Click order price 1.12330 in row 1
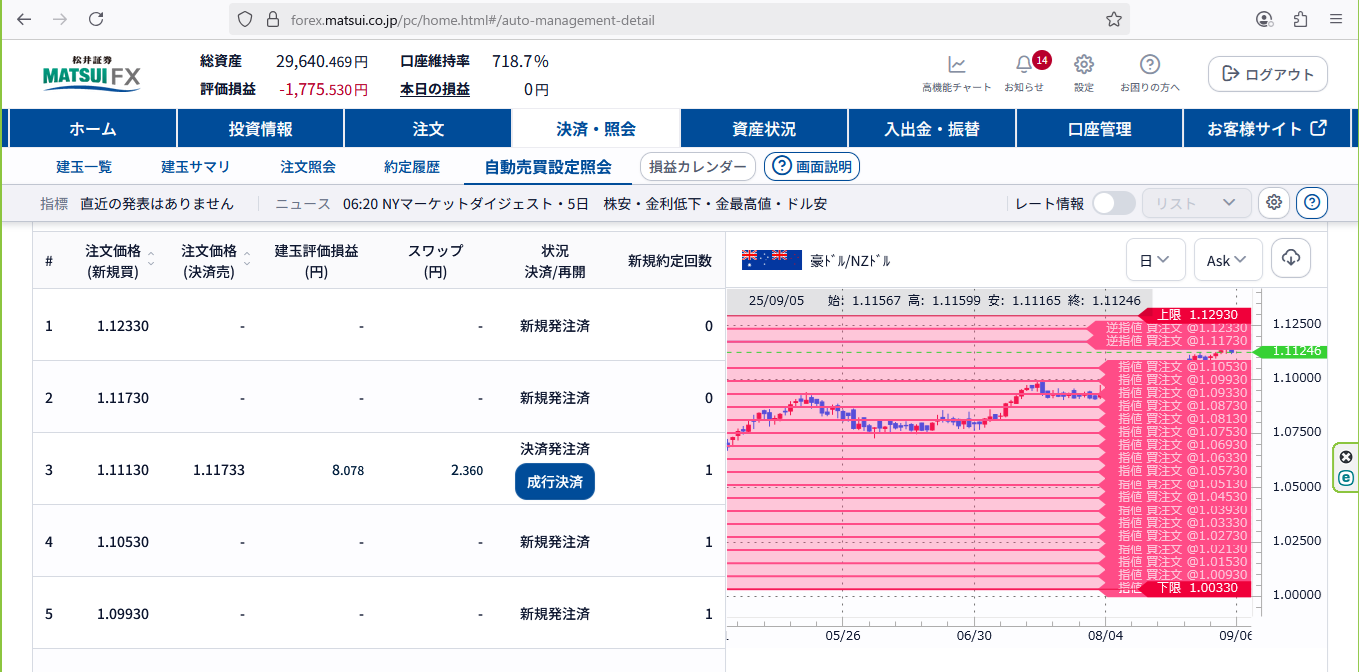This screenshot has width=1359, height=672. click(x=123, y=326)
